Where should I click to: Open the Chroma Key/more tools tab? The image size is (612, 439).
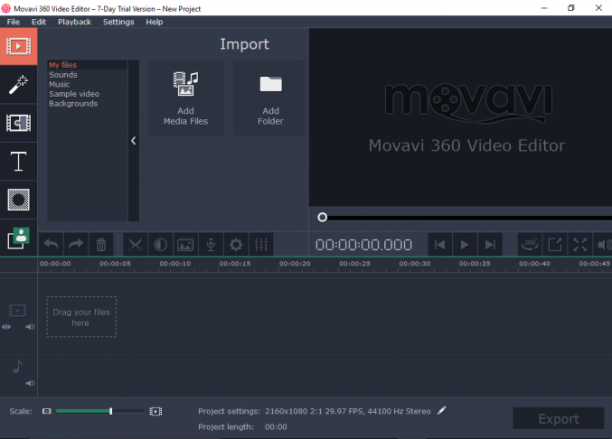pyautogui.click(x=18, y=238)
